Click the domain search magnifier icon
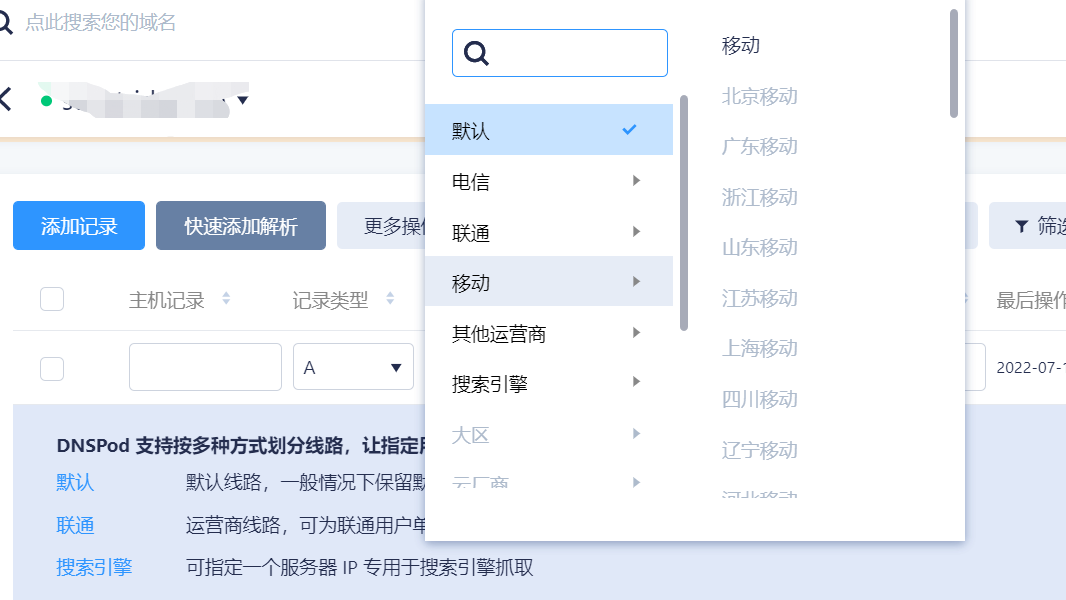1066x600 pixels. [5, 22]
